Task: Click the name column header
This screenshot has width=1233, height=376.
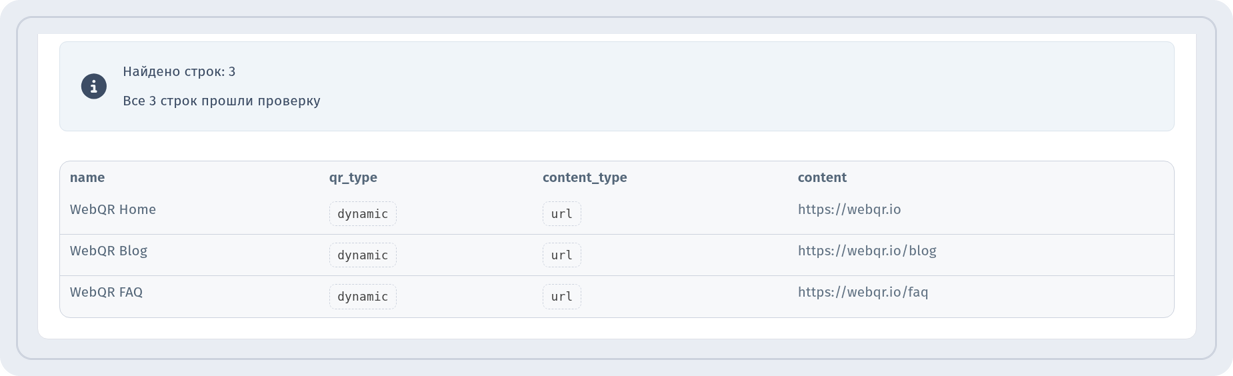Action: point(87,178)
